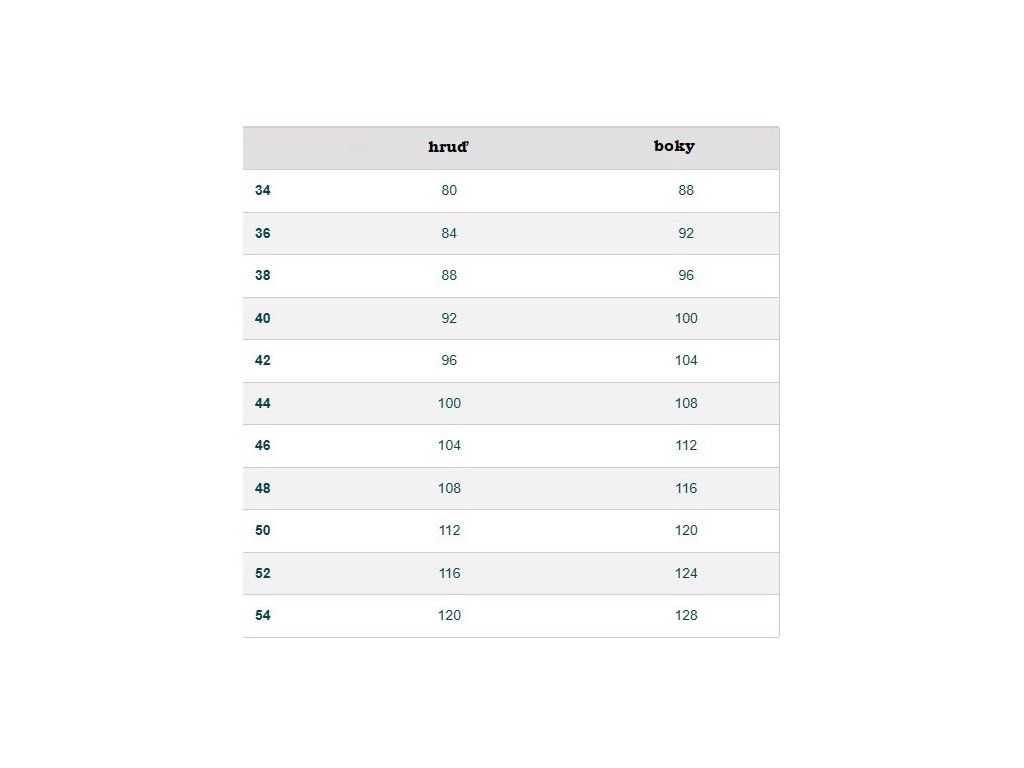Click the "boky" column header
This screenshot has height=768, width=1024.
point(674,146)
